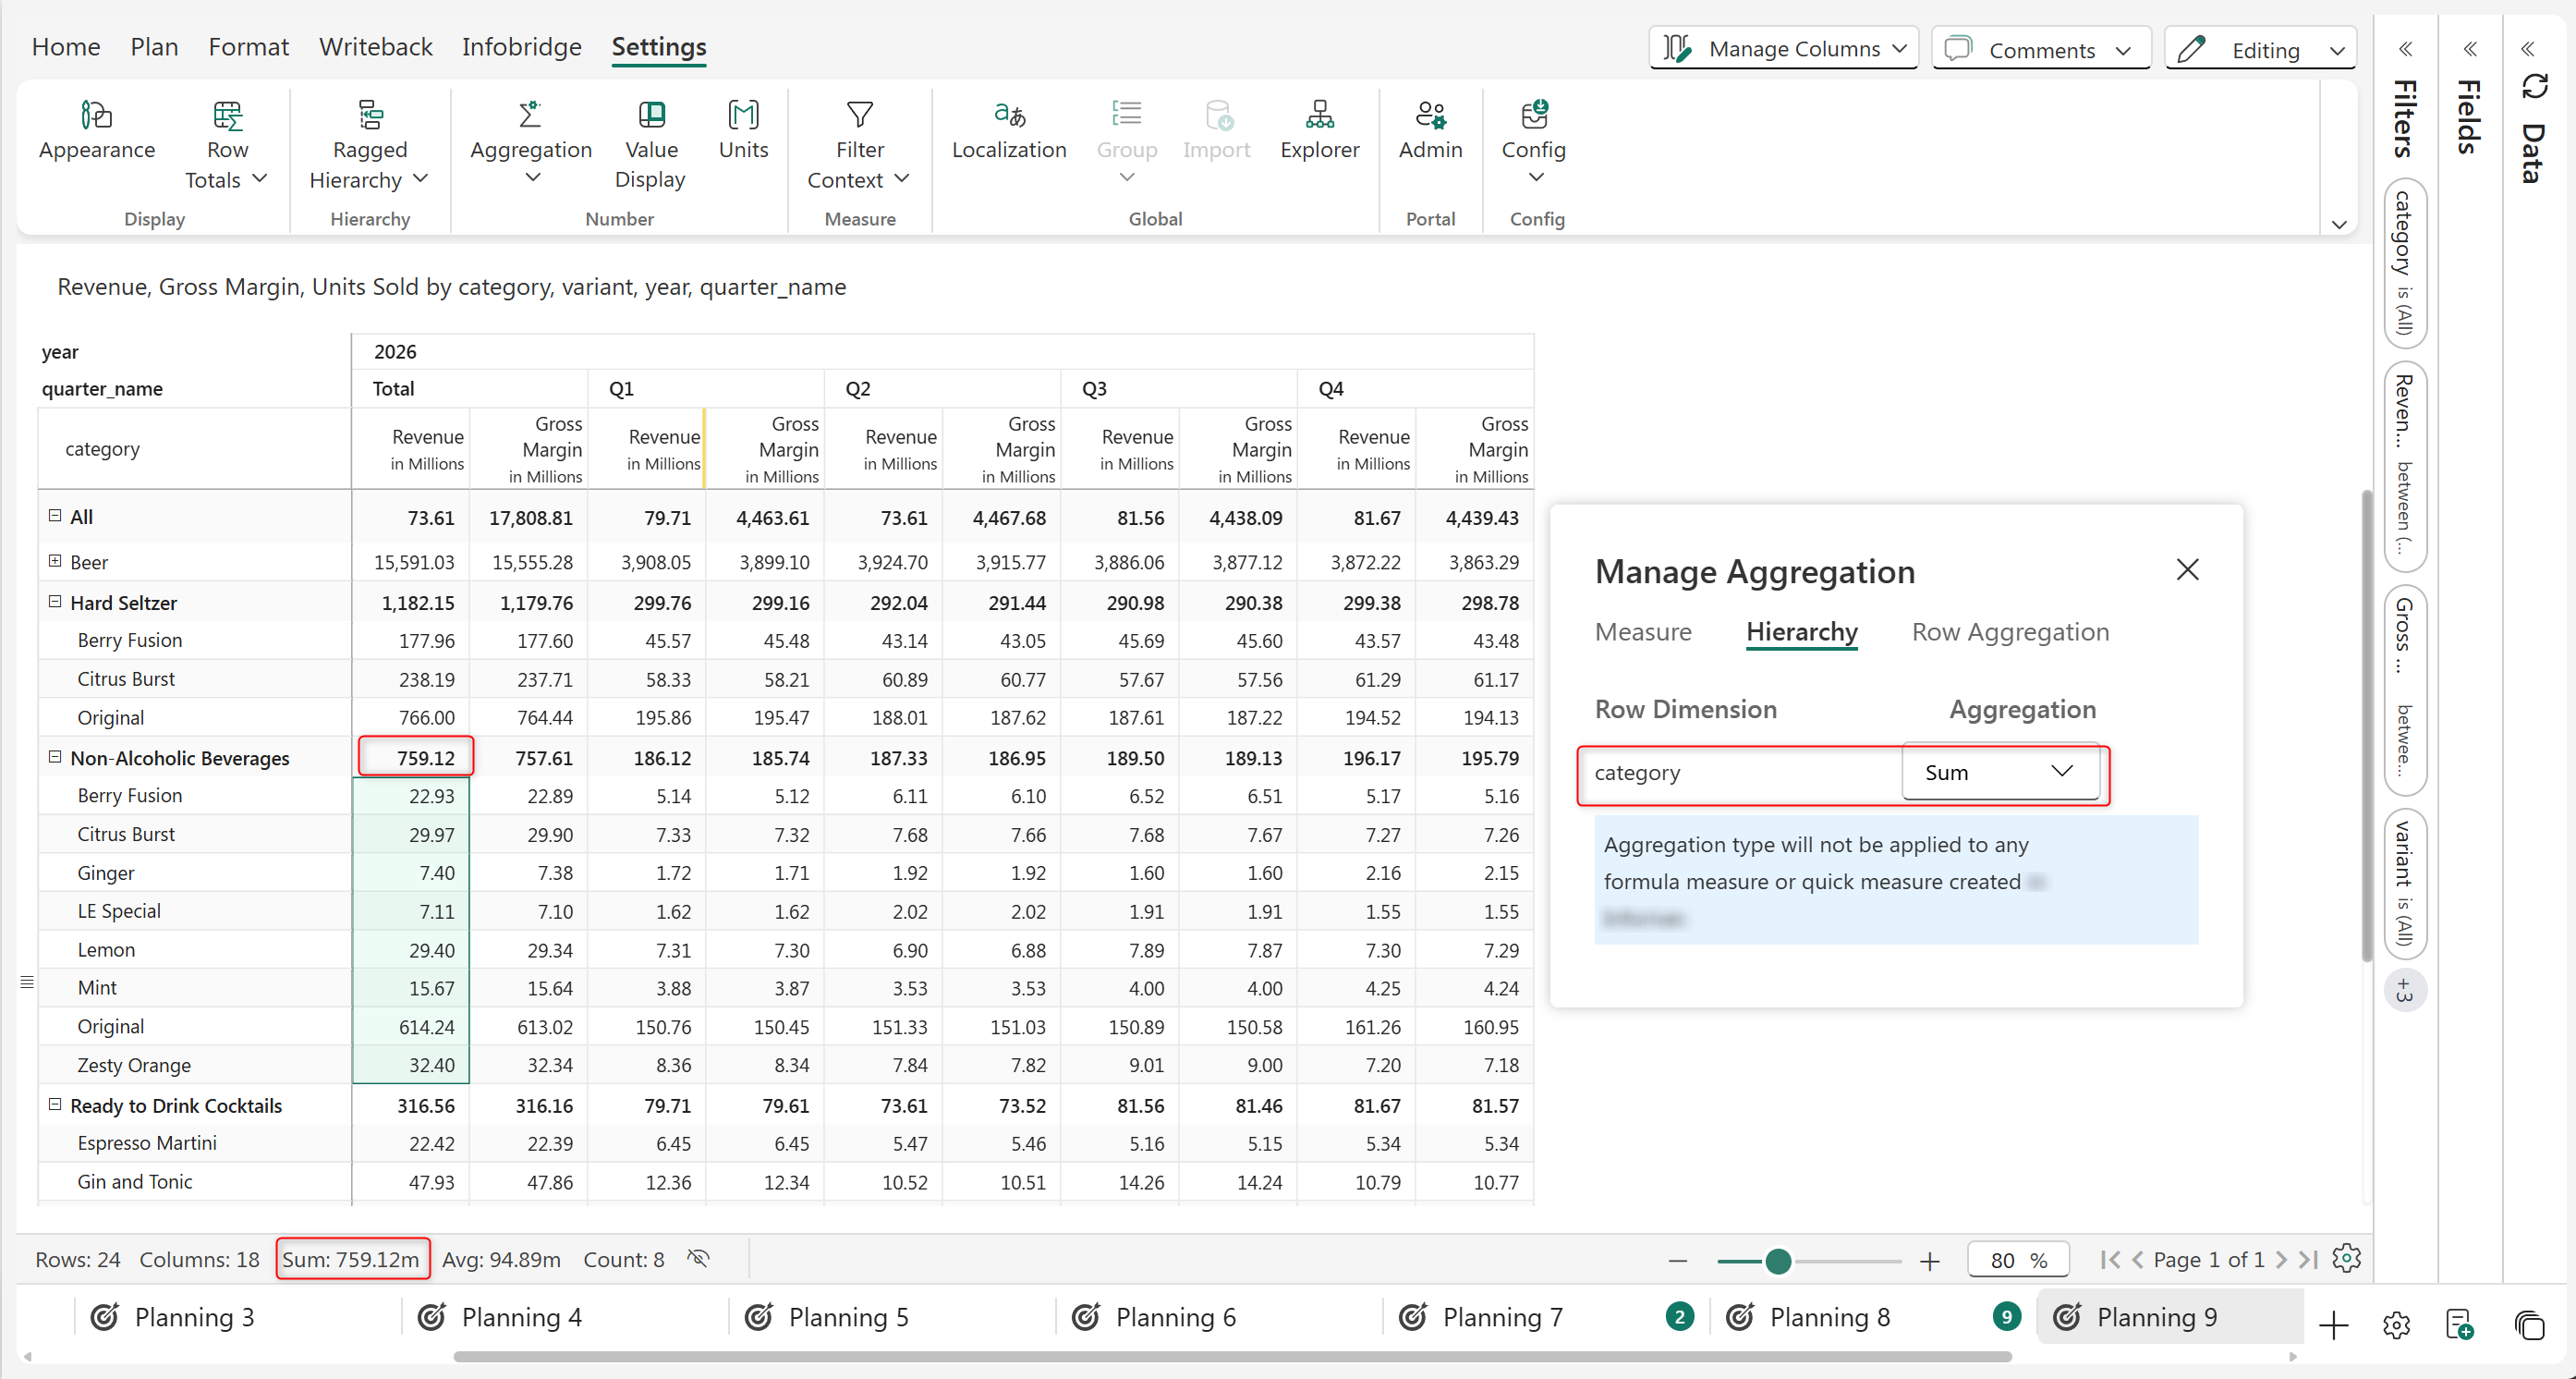Click the Localization icon
Image resolution: width=2576 pixels, height=1379 pixels.
[1008, 116]
